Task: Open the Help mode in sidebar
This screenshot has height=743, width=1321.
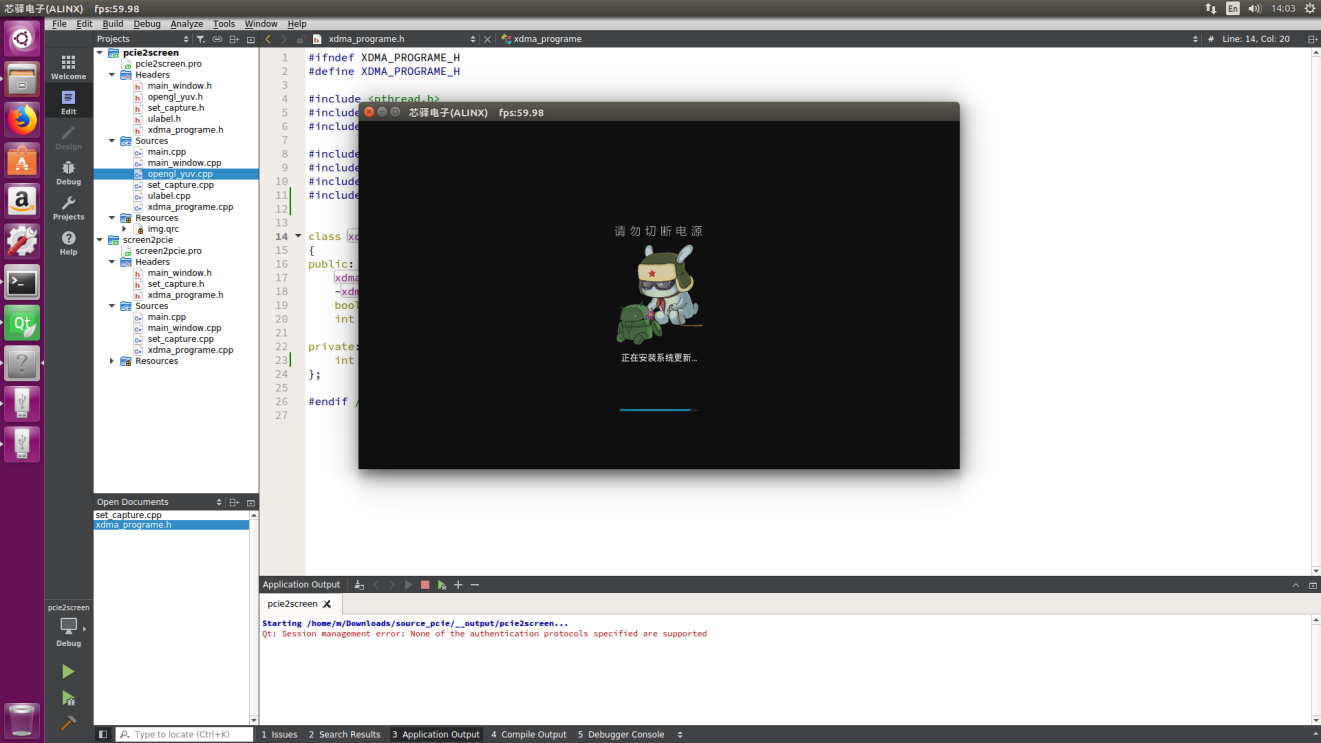Action: (x=68, y=242)
